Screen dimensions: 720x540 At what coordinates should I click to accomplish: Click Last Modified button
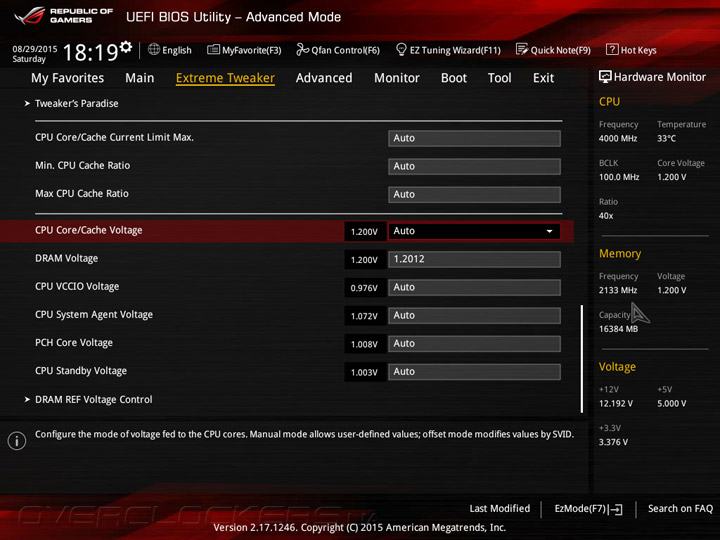[500, 508]
